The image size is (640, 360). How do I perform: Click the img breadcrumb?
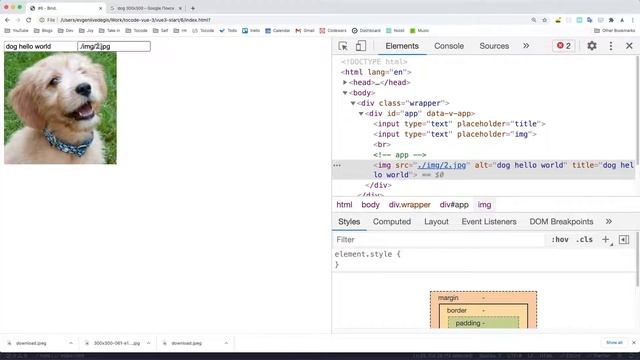tap(484, 205)
